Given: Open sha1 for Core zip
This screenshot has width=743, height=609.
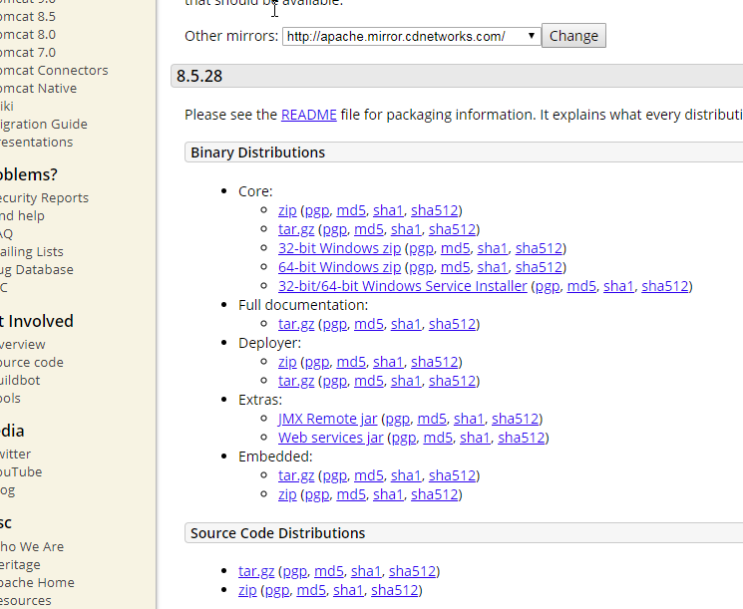Looking at the screenshot, I should click(x=388, y=210).
